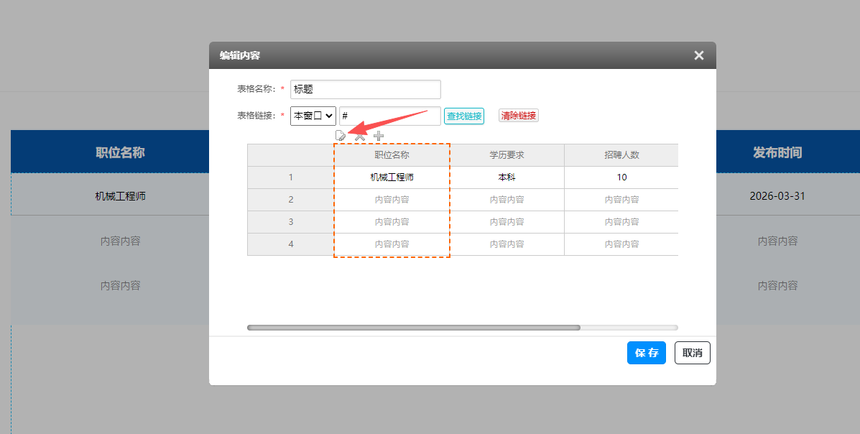The width and height of the screenshot is (860, 434).
Task: Select row number 3 header
Action: [291, 222]
